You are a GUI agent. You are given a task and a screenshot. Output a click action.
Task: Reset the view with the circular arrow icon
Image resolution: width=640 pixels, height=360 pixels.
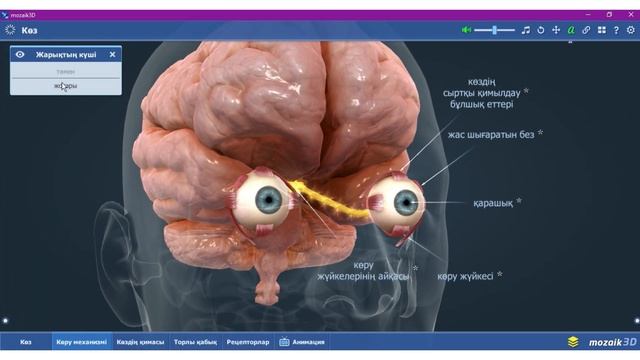[x=541, y=30]
